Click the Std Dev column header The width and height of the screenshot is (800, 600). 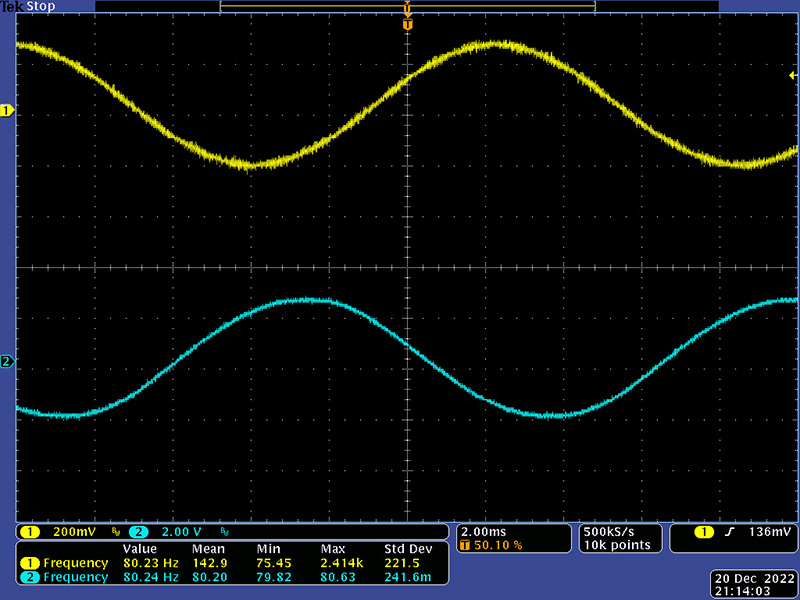408,549
